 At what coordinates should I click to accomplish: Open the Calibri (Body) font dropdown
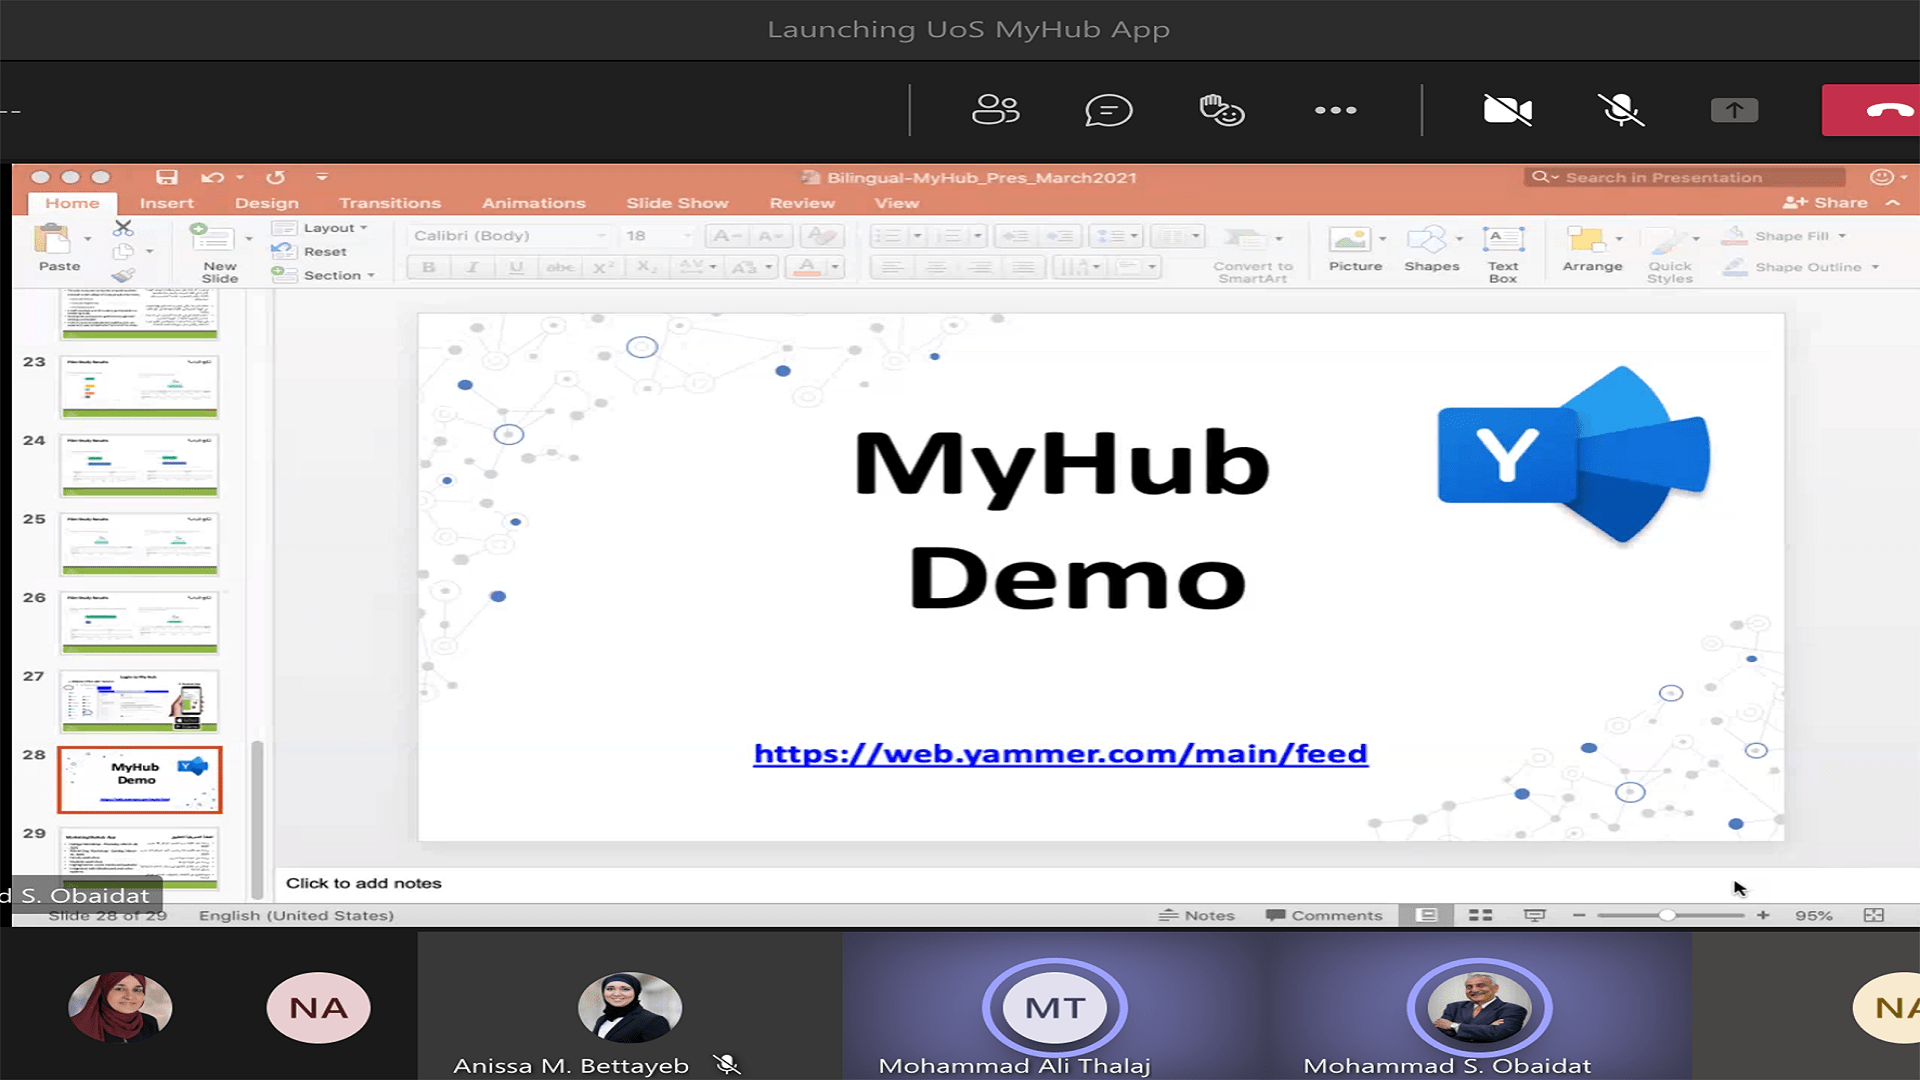509,236
